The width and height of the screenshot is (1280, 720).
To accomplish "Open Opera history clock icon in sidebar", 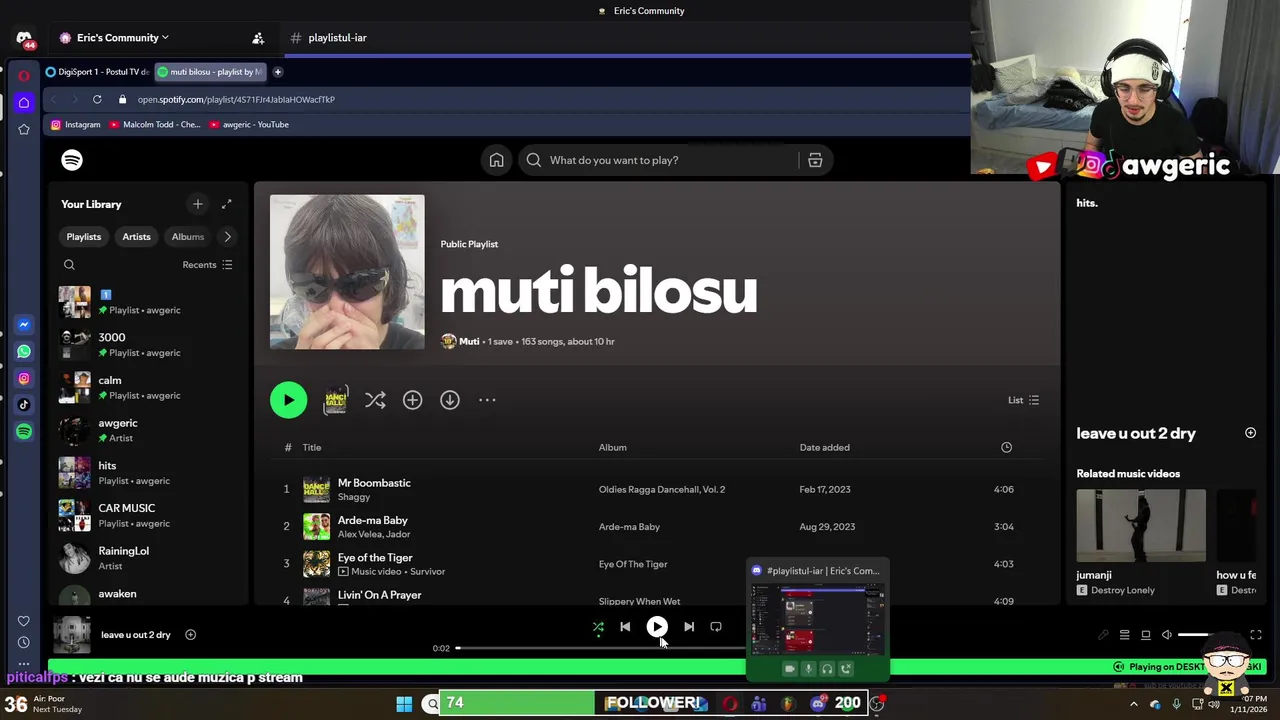I will [24, 642].
